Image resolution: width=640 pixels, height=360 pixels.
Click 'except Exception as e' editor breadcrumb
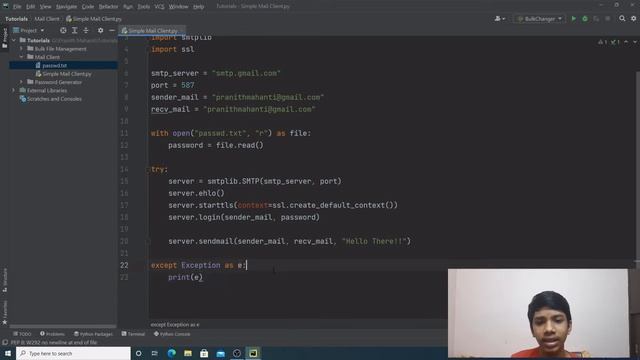pos(175,325)
